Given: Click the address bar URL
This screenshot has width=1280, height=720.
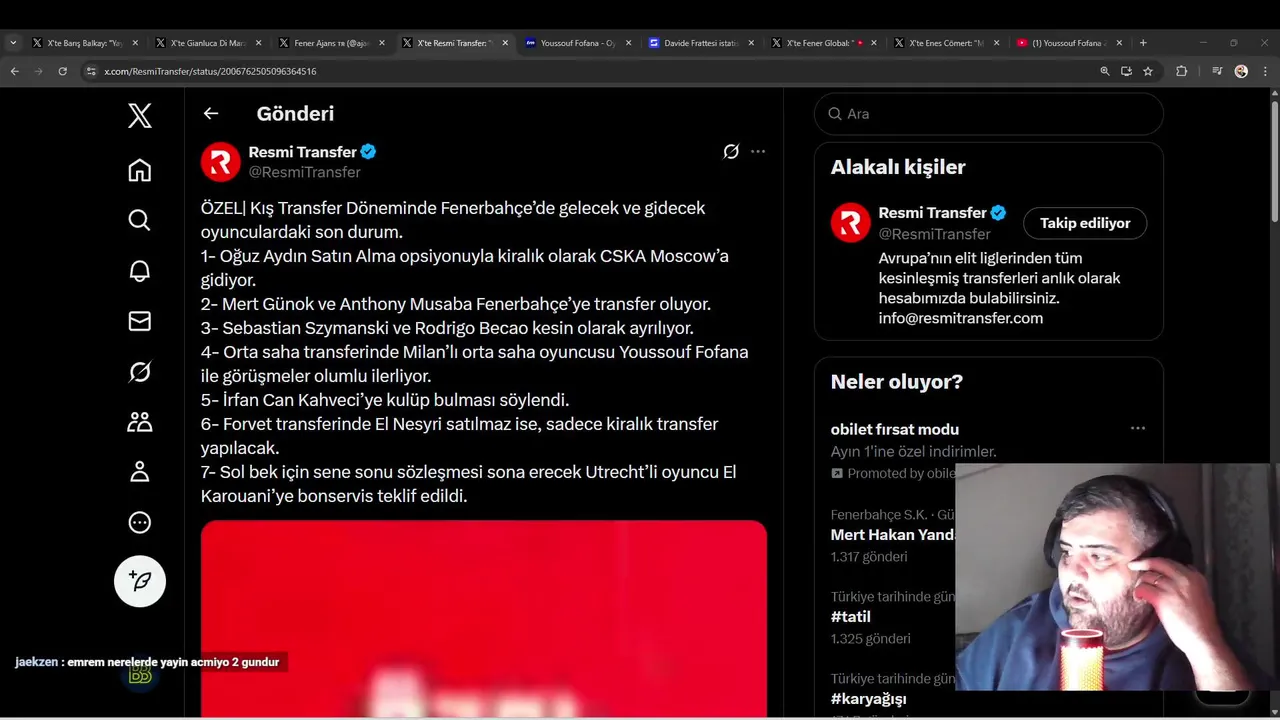Looking at the screenshot, I should click(x=210, y=71).
